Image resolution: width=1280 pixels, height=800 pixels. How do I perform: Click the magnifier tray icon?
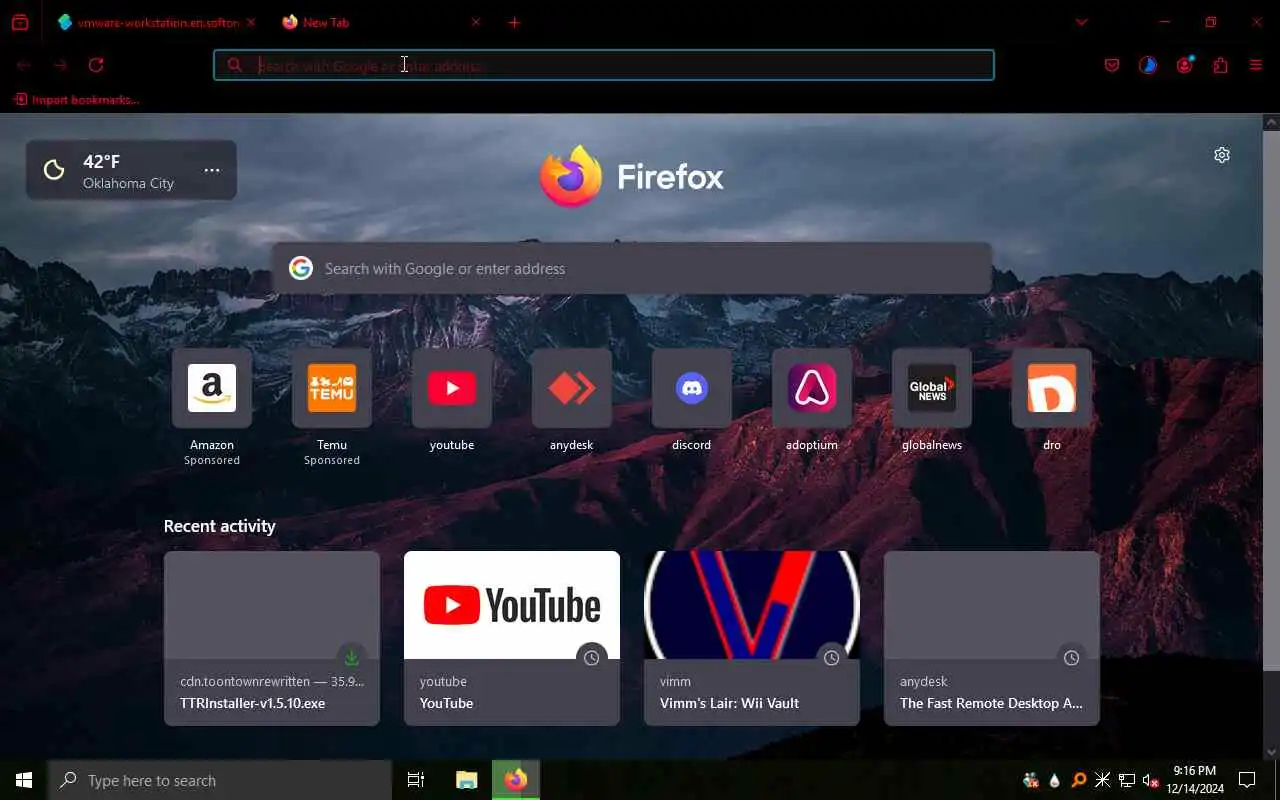tap(1079, 780)
